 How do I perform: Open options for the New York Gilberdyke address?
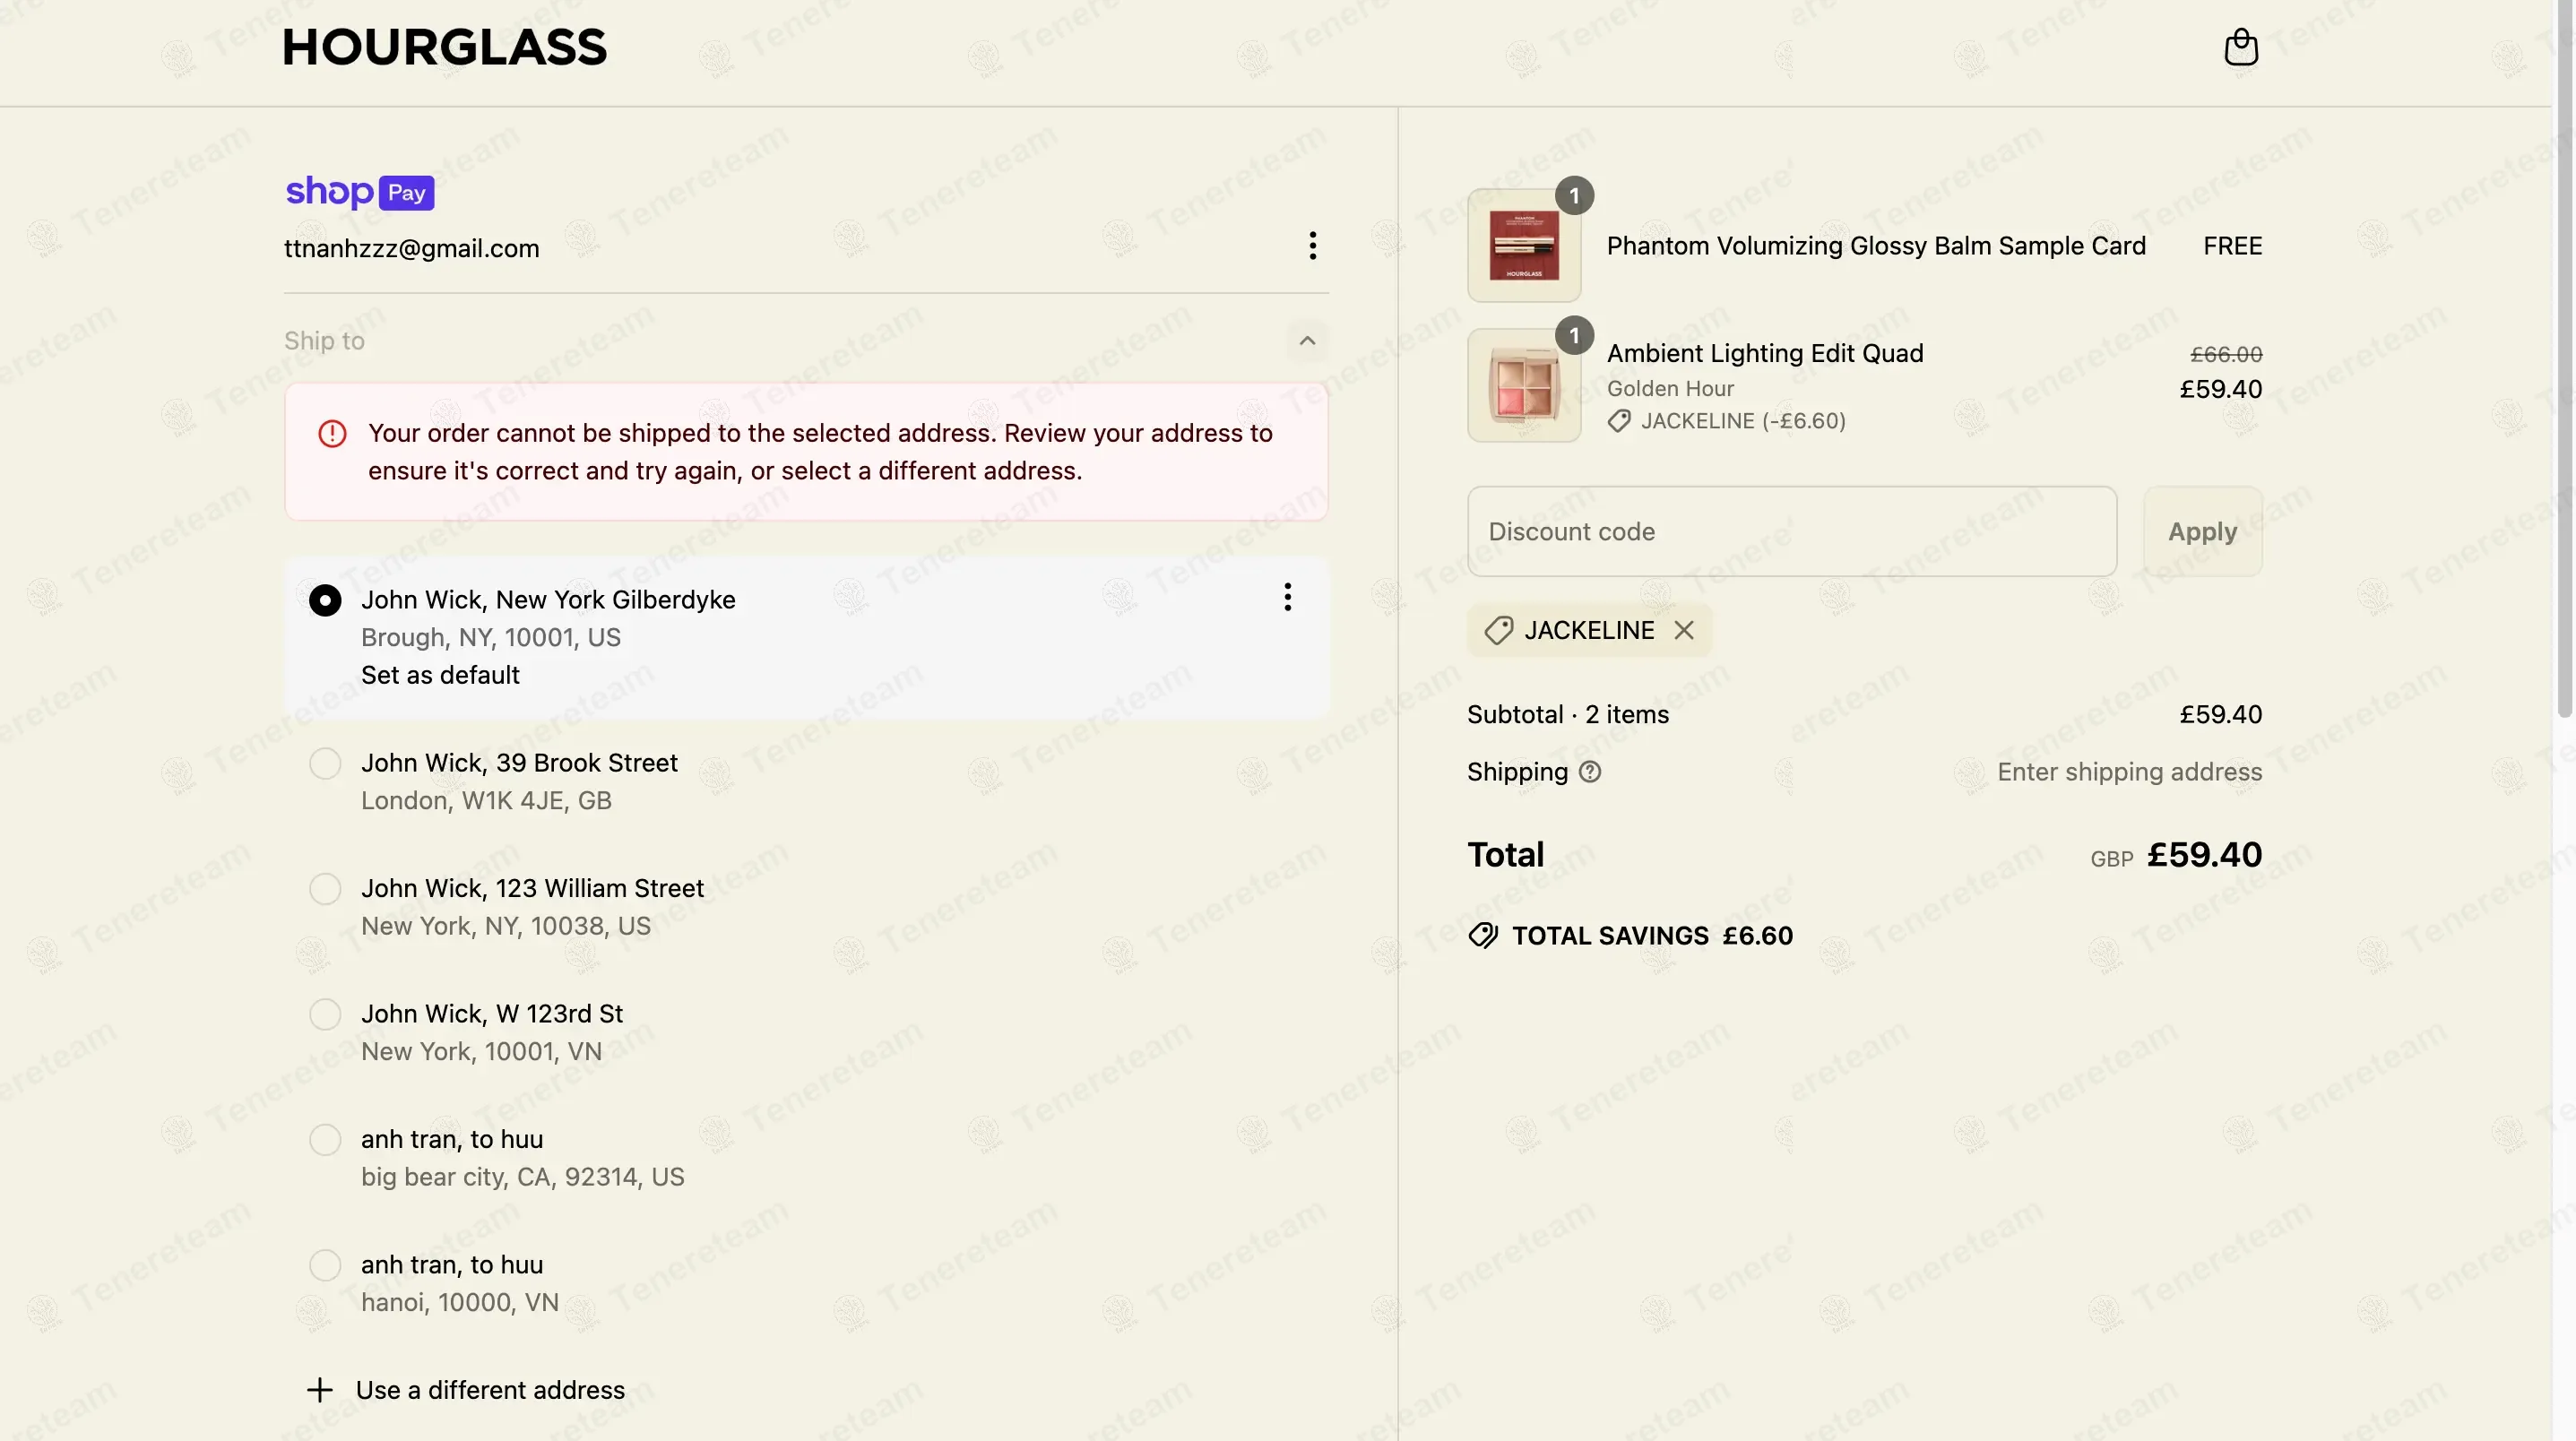(1287, 598)
